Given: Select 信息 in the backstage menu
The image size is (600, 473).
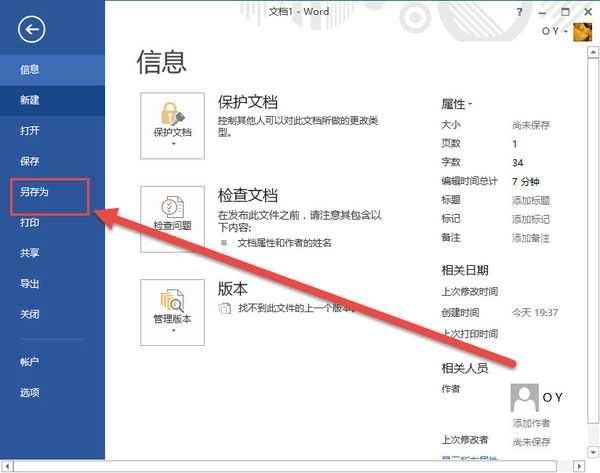Looking at the screenshot, I should [52, 70].
